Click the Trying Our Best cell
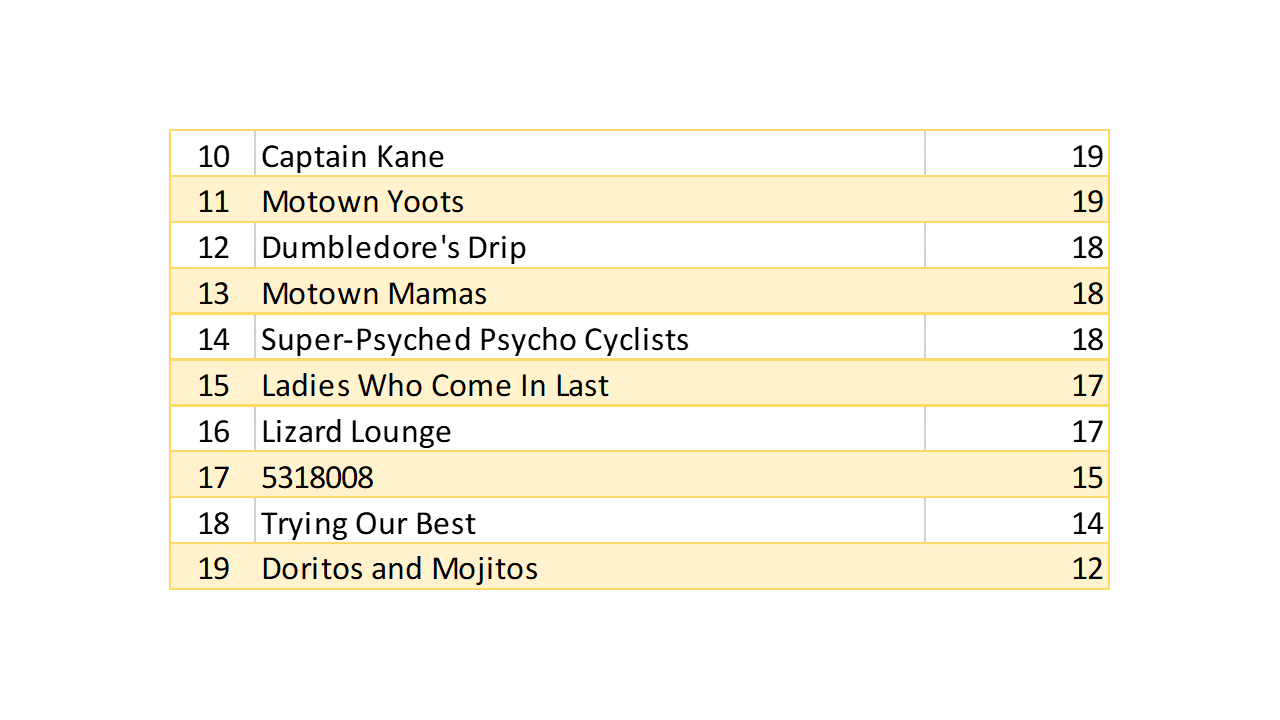Viewport: 1280px width, 720px height. click(x=368, y=524)
